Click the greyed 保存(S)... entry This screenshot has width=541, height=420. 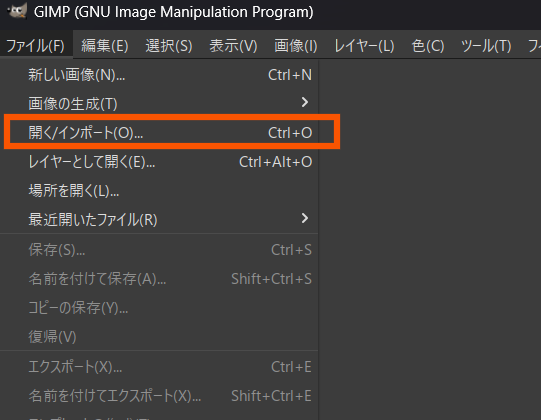coord(159,250)
